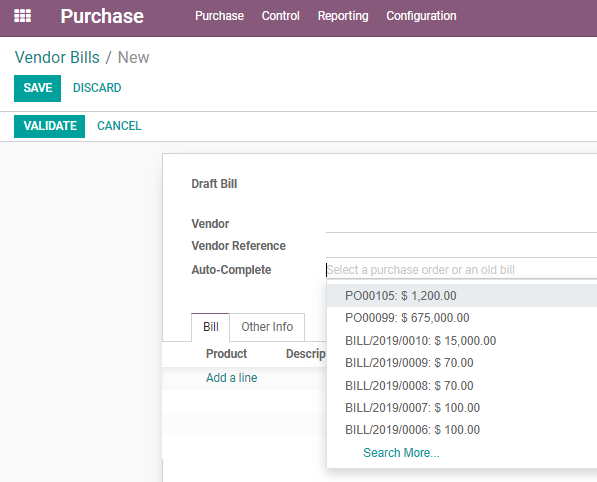Open the Reporting menu
This screenshot has height=482, width=597.
(343, 16)
